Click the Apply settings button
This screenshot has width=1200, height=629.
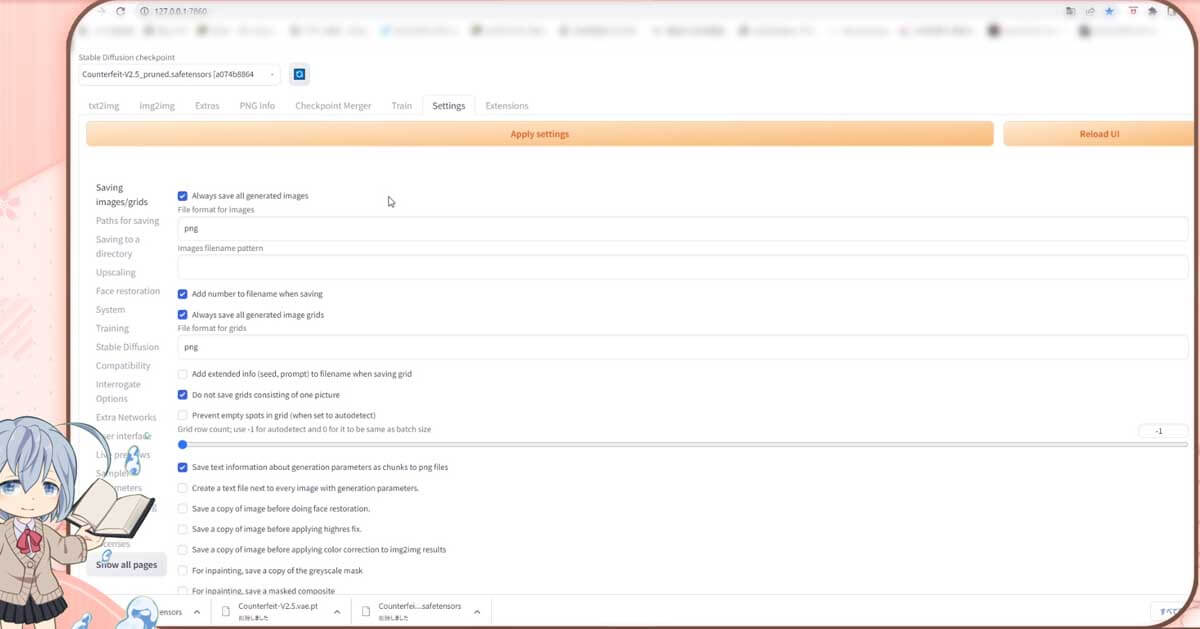540,133
